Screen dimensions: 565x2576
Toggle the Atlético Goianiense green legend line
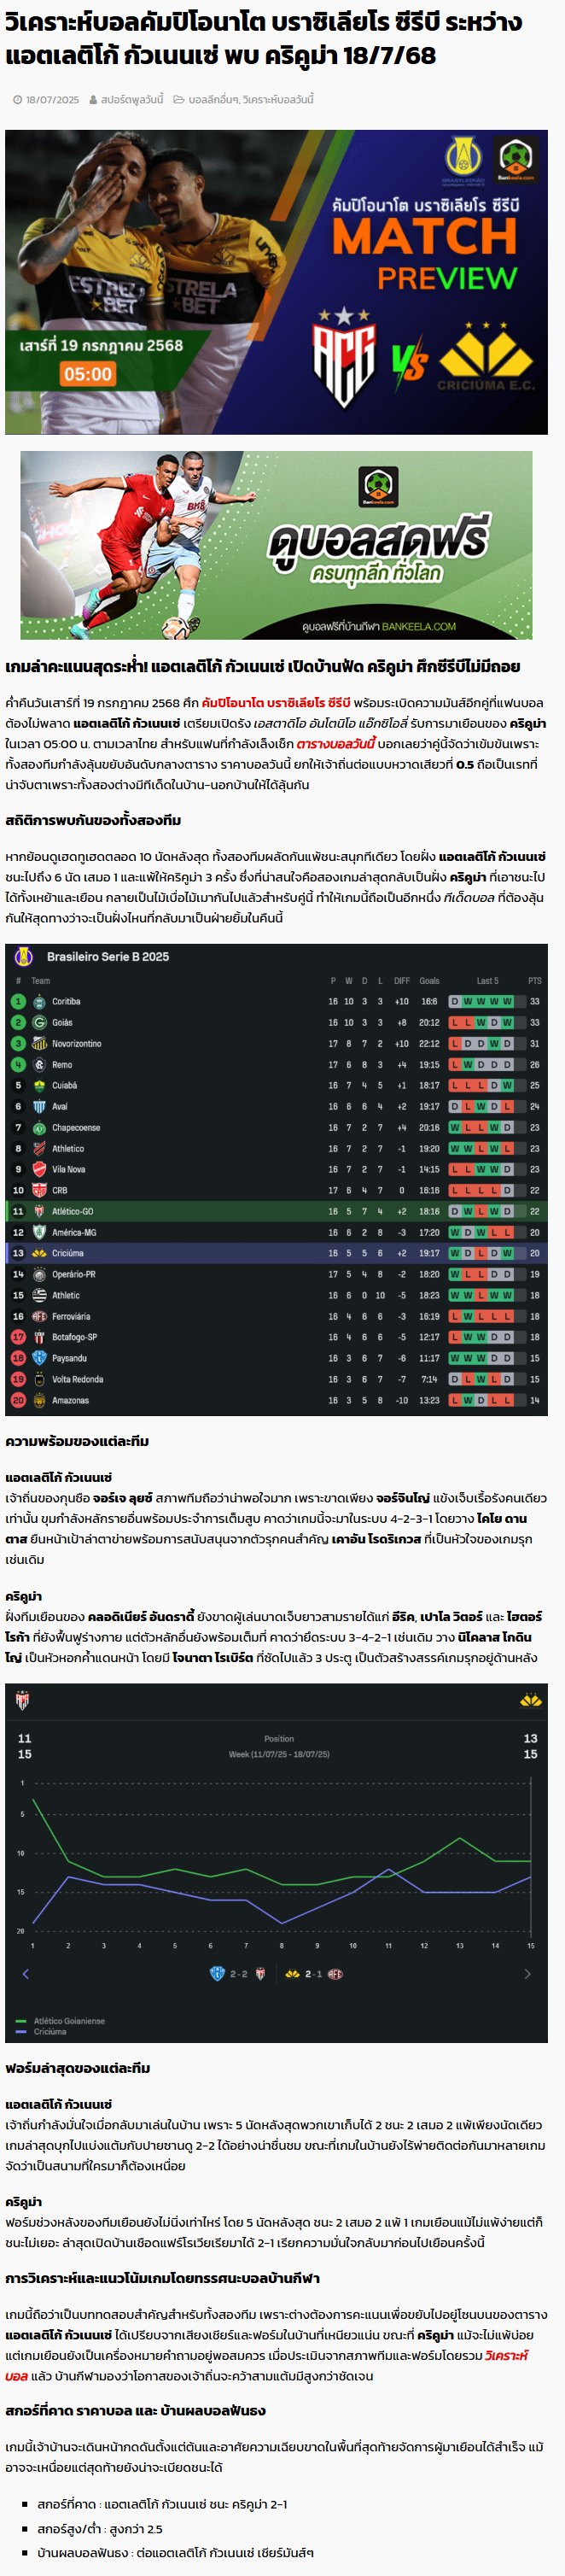pos(61,2021)
